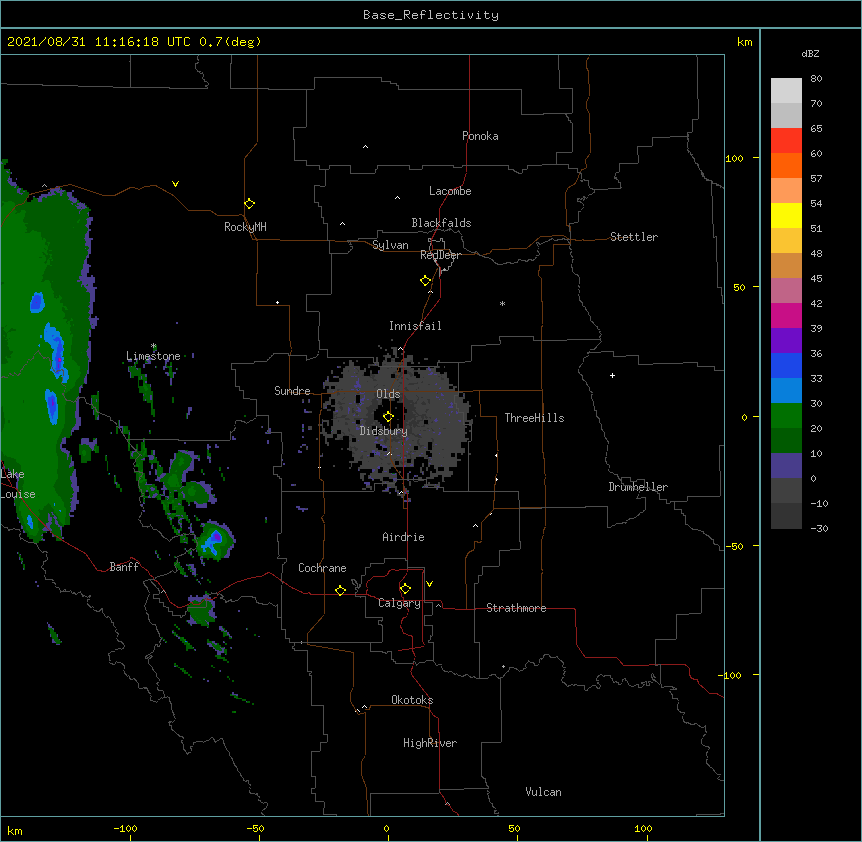Select the lightest gray swatch at the legend top
862x842 pixels.
pyautogui.click(x=786, y=91)
